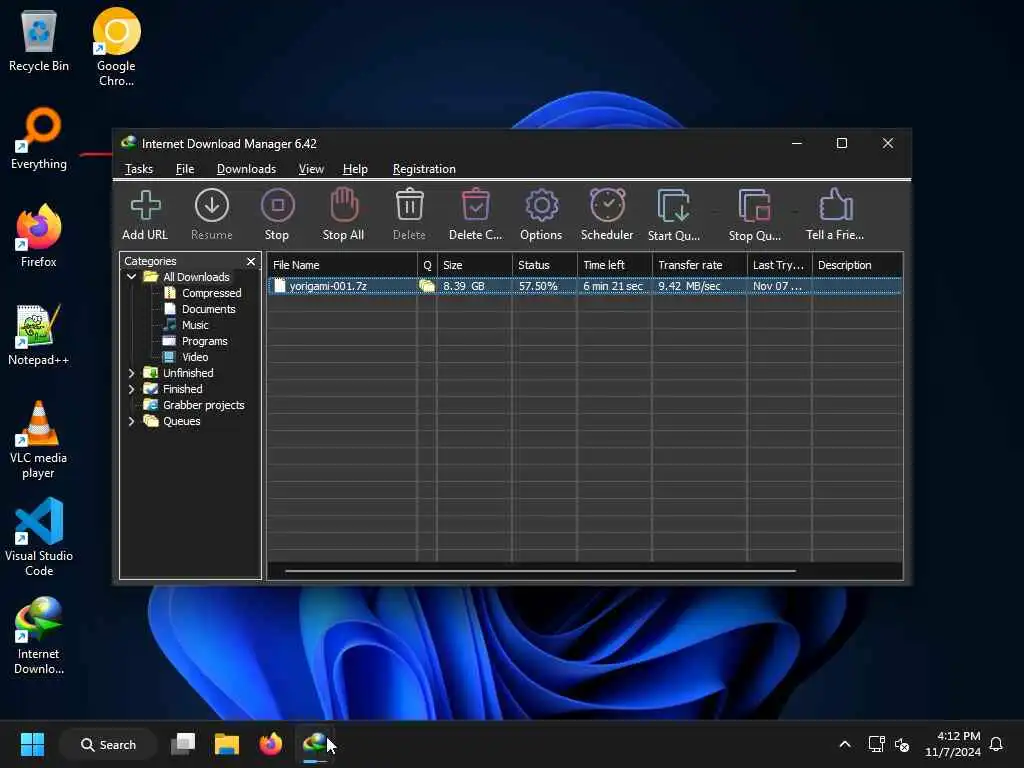Sort by Q column header

(x=427, y=265)
